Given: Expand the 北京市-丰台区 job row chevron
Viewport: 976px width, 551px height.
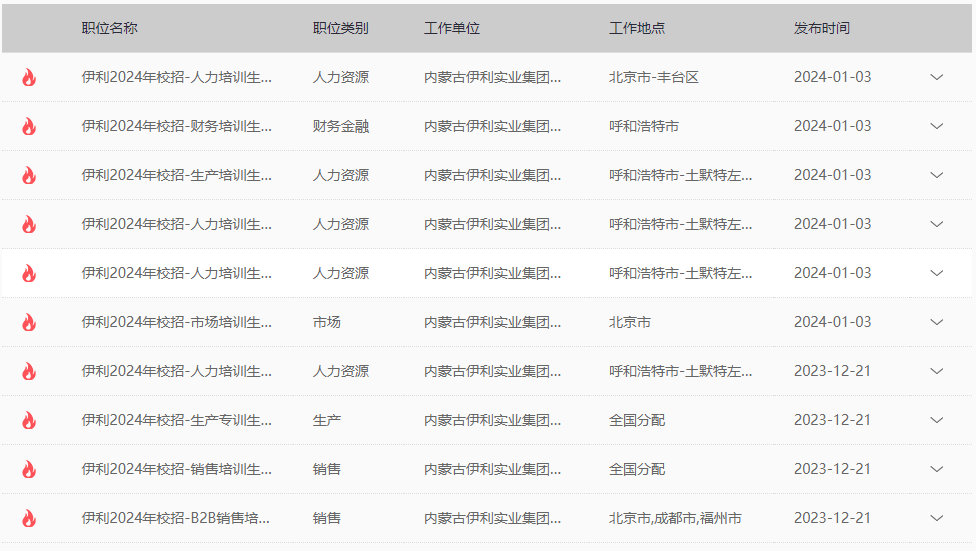Looking at the screenshot, I should pyautogui.click(x=937, y=77).
